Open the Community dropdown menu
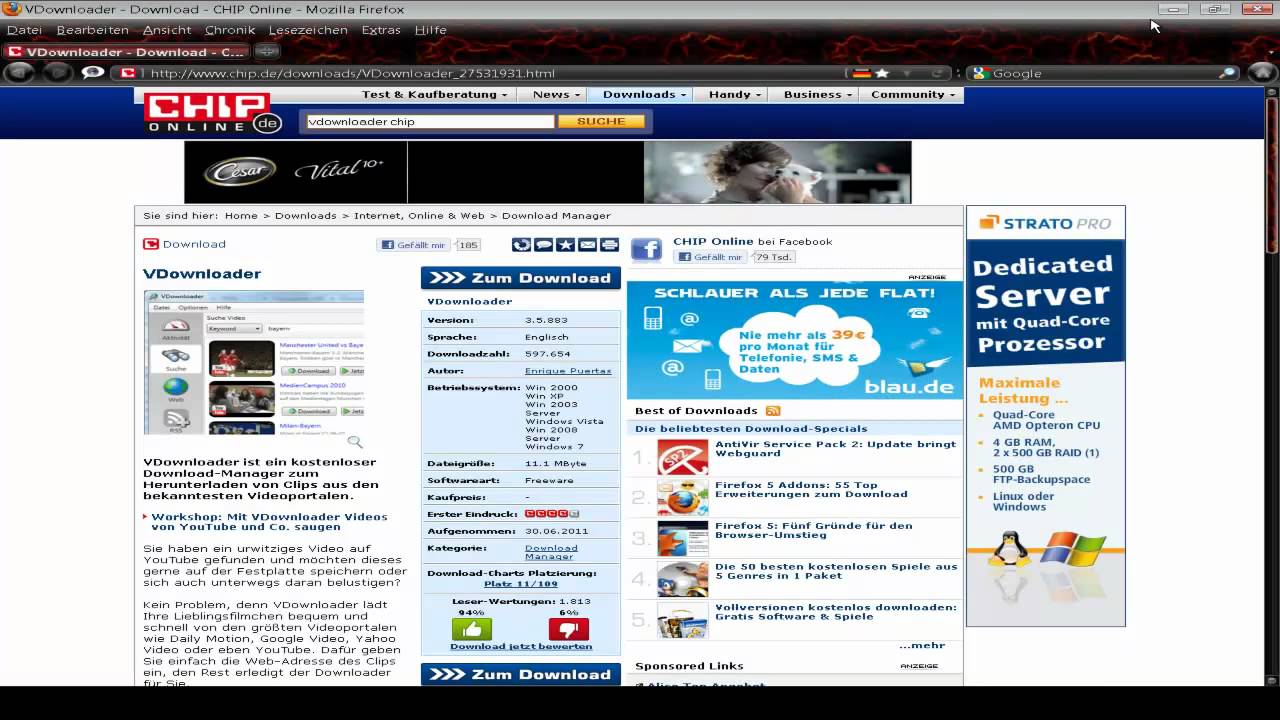Viewport: 1280px width, 720px height. 912,94
